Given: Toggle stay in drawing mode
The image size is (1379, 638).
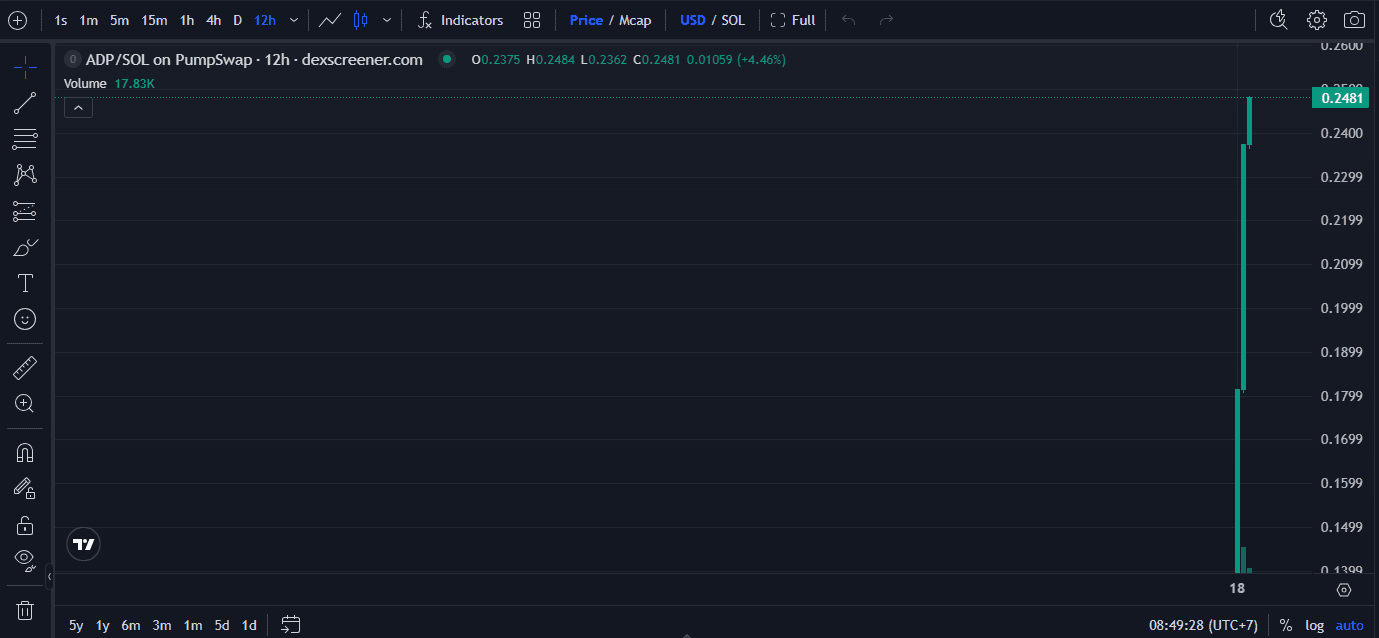Looking at the screenshot, I should point(25,489).
